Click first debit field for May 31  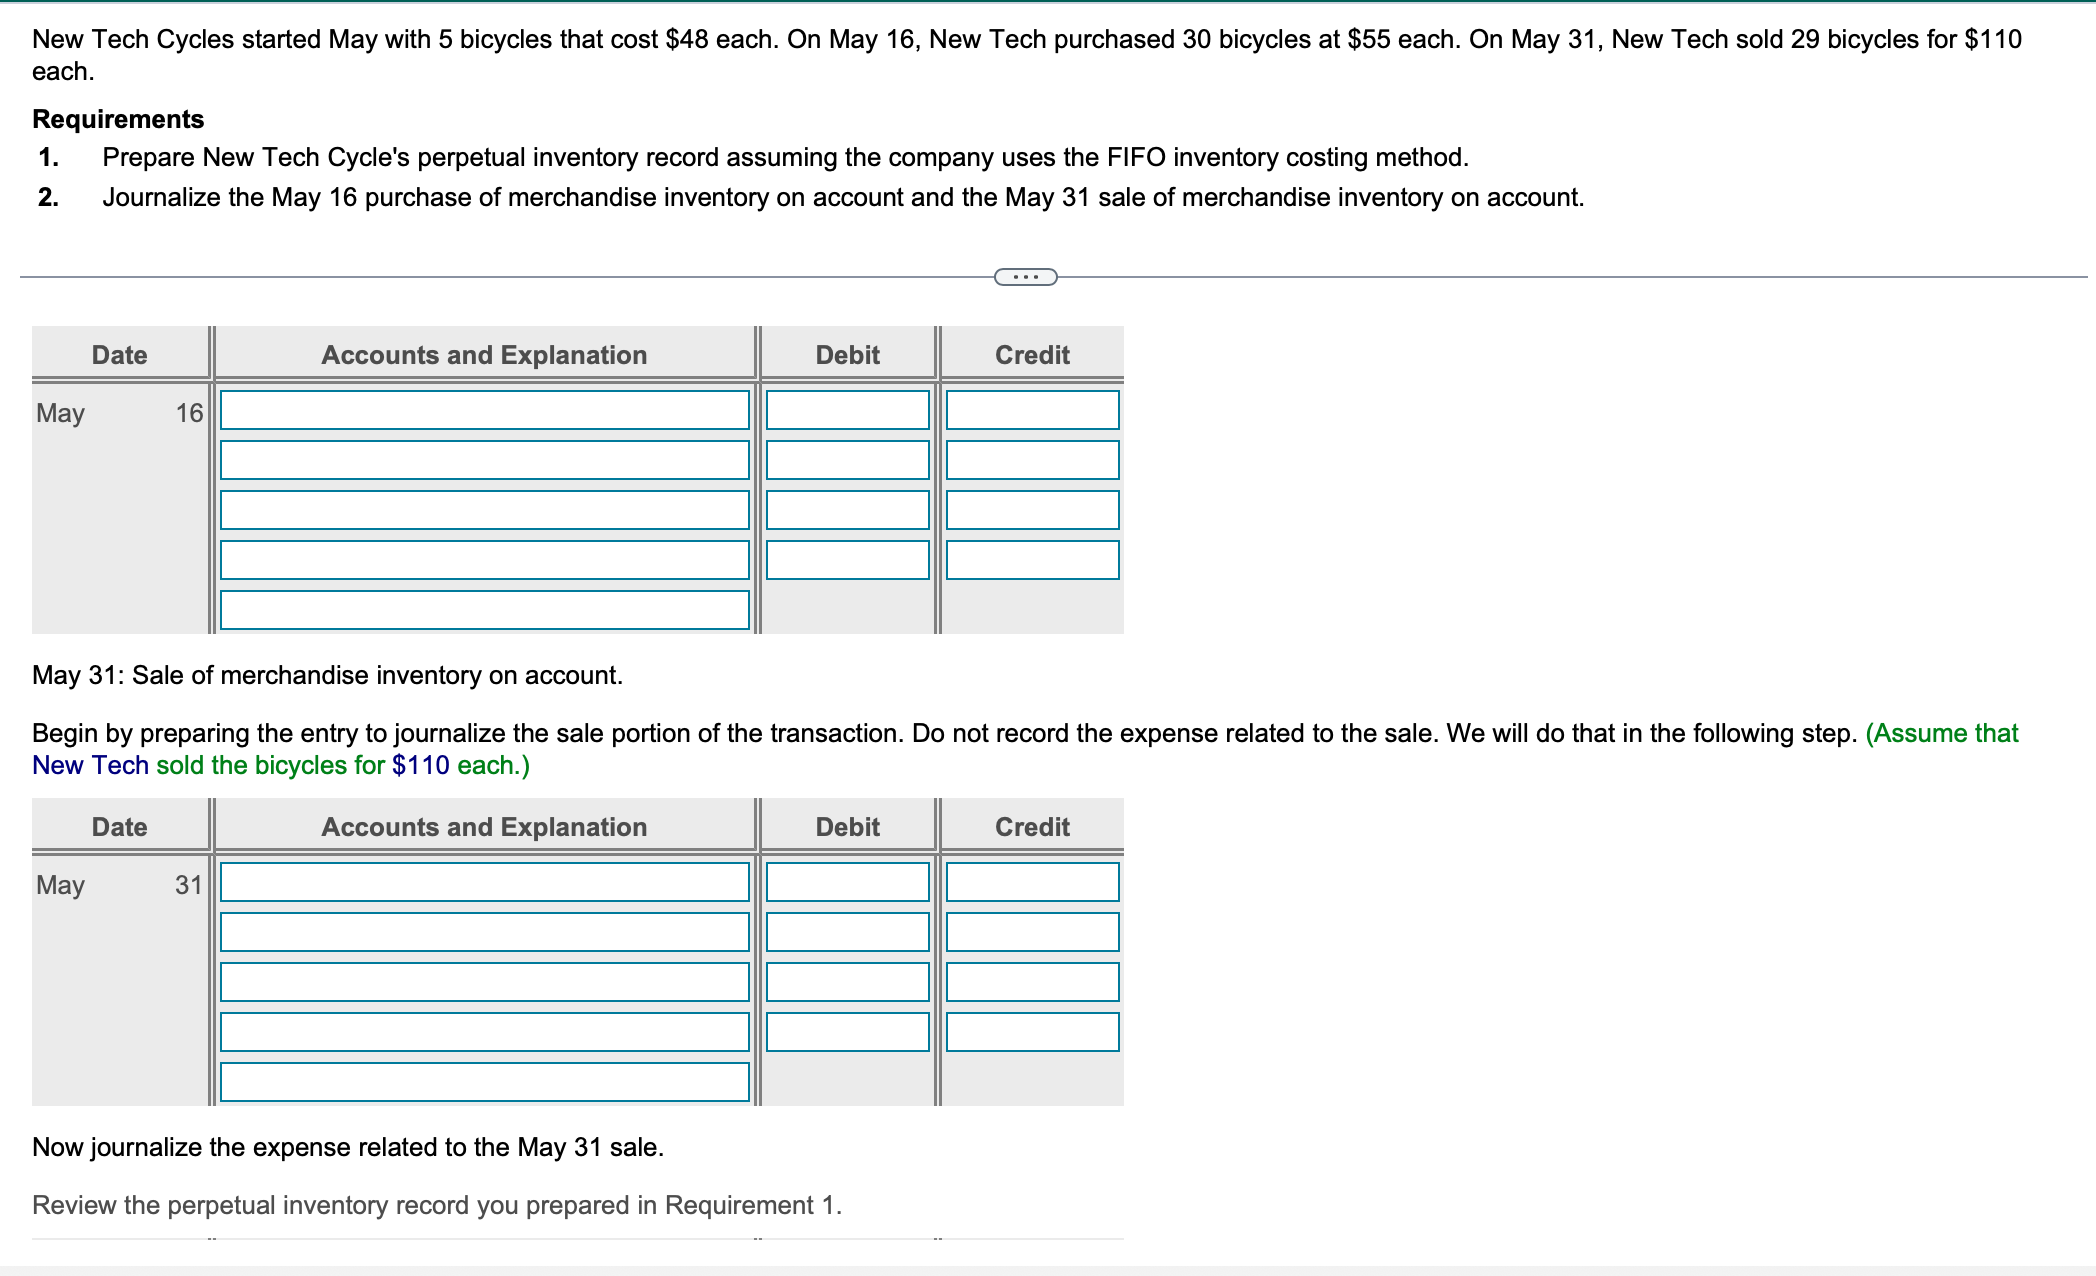point(847,882)
